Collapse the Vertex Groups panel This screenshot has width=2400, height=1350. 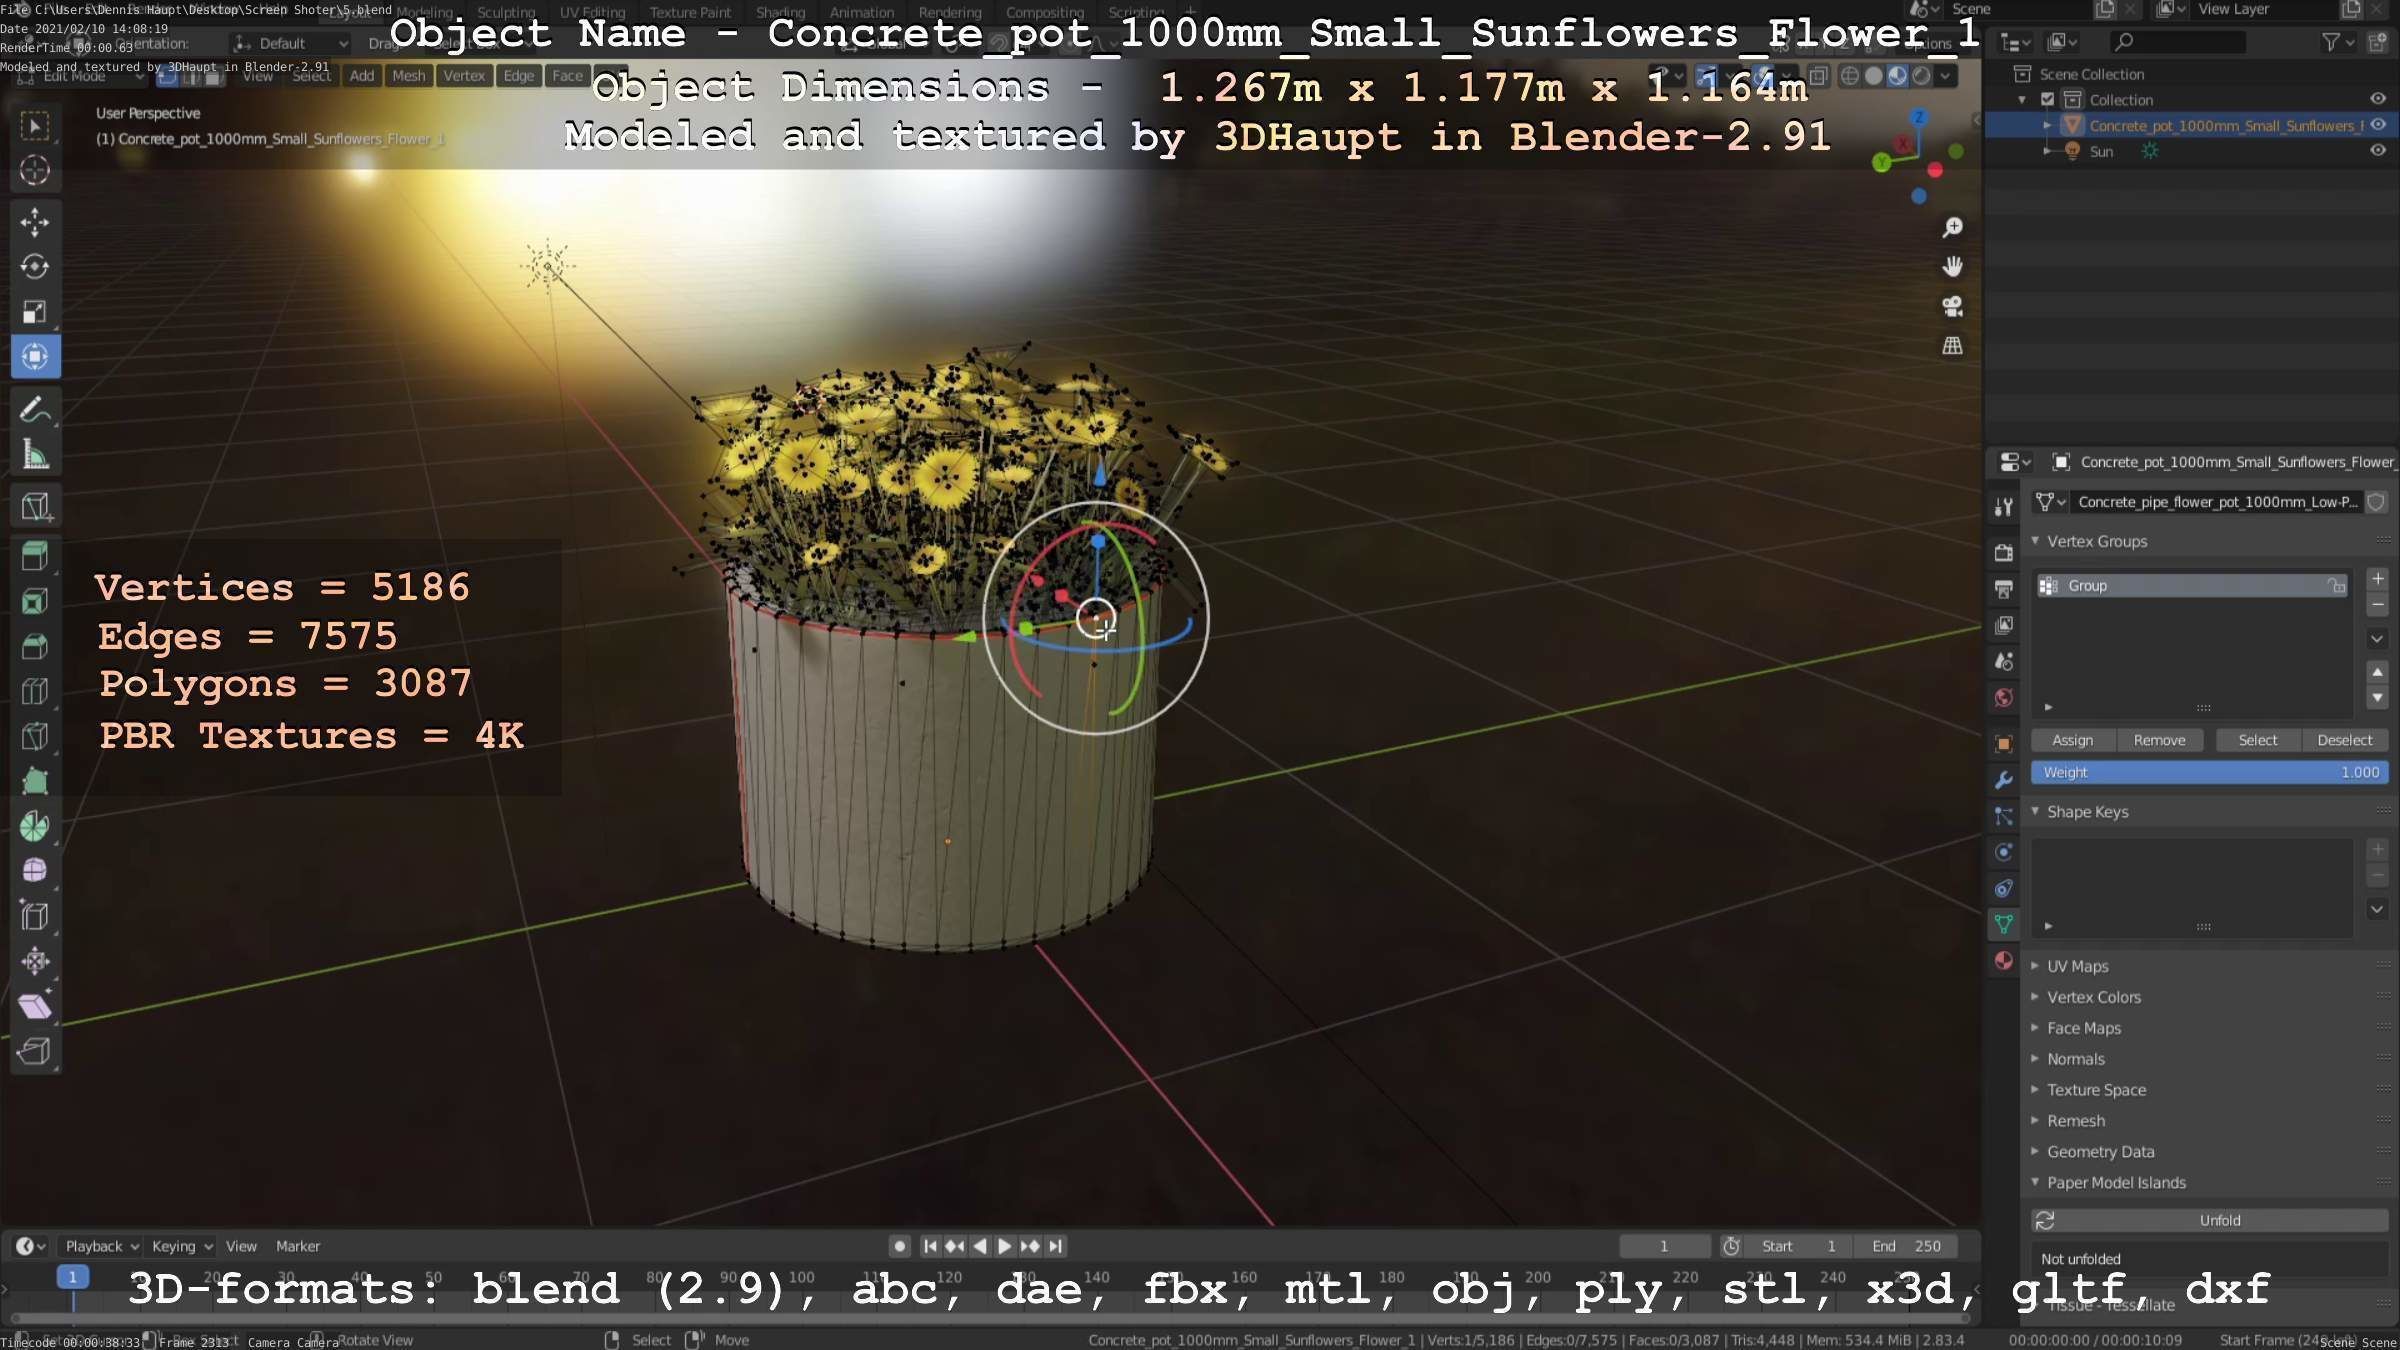pos(2035,541)
